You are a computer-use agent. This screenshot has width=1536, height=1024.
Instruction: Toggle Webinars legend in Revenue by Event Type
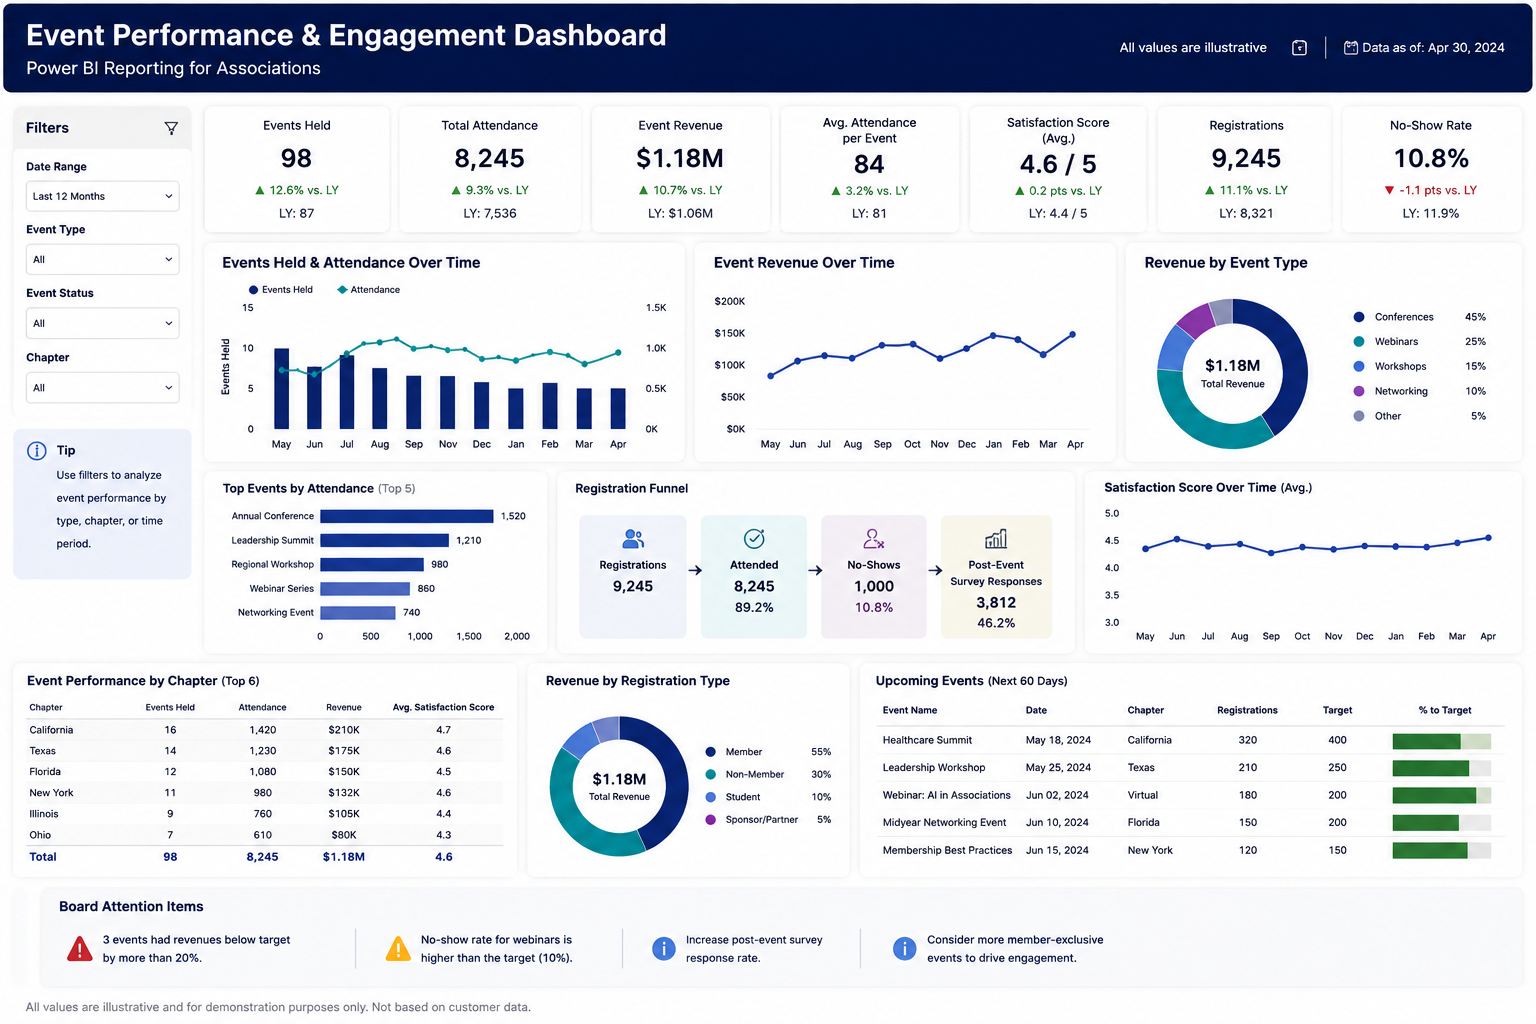pyautogui.click(x=1386, y=342)
